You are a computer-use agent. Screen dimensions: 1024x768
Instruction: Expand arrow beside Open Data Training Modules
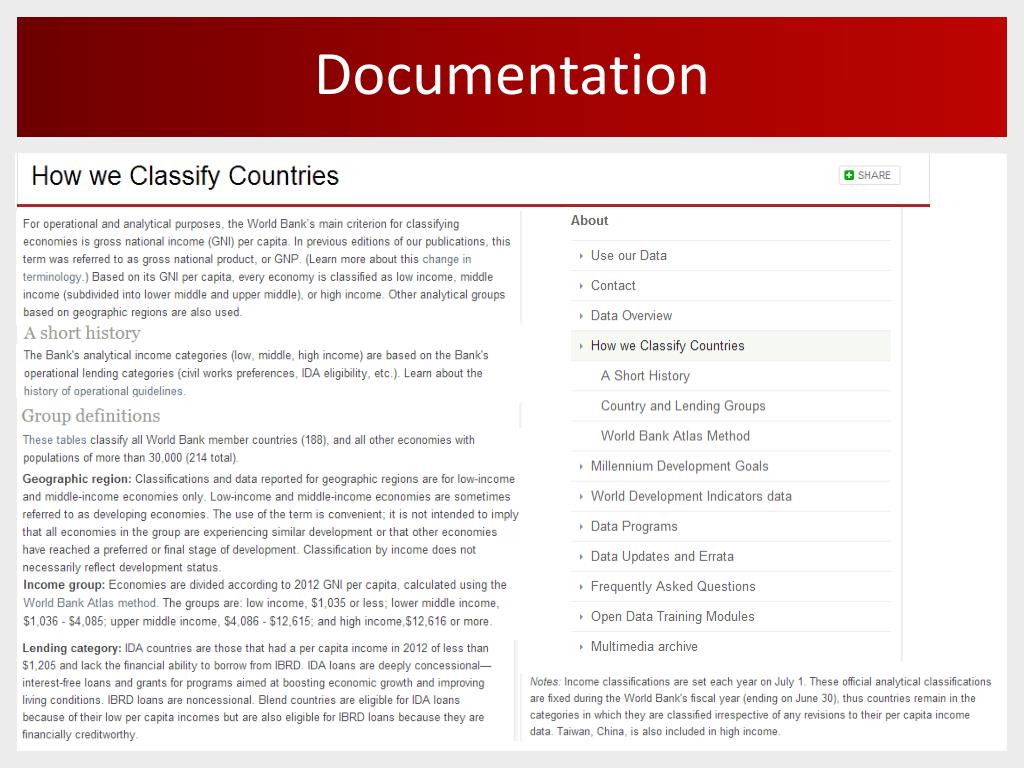click(581, 616)
